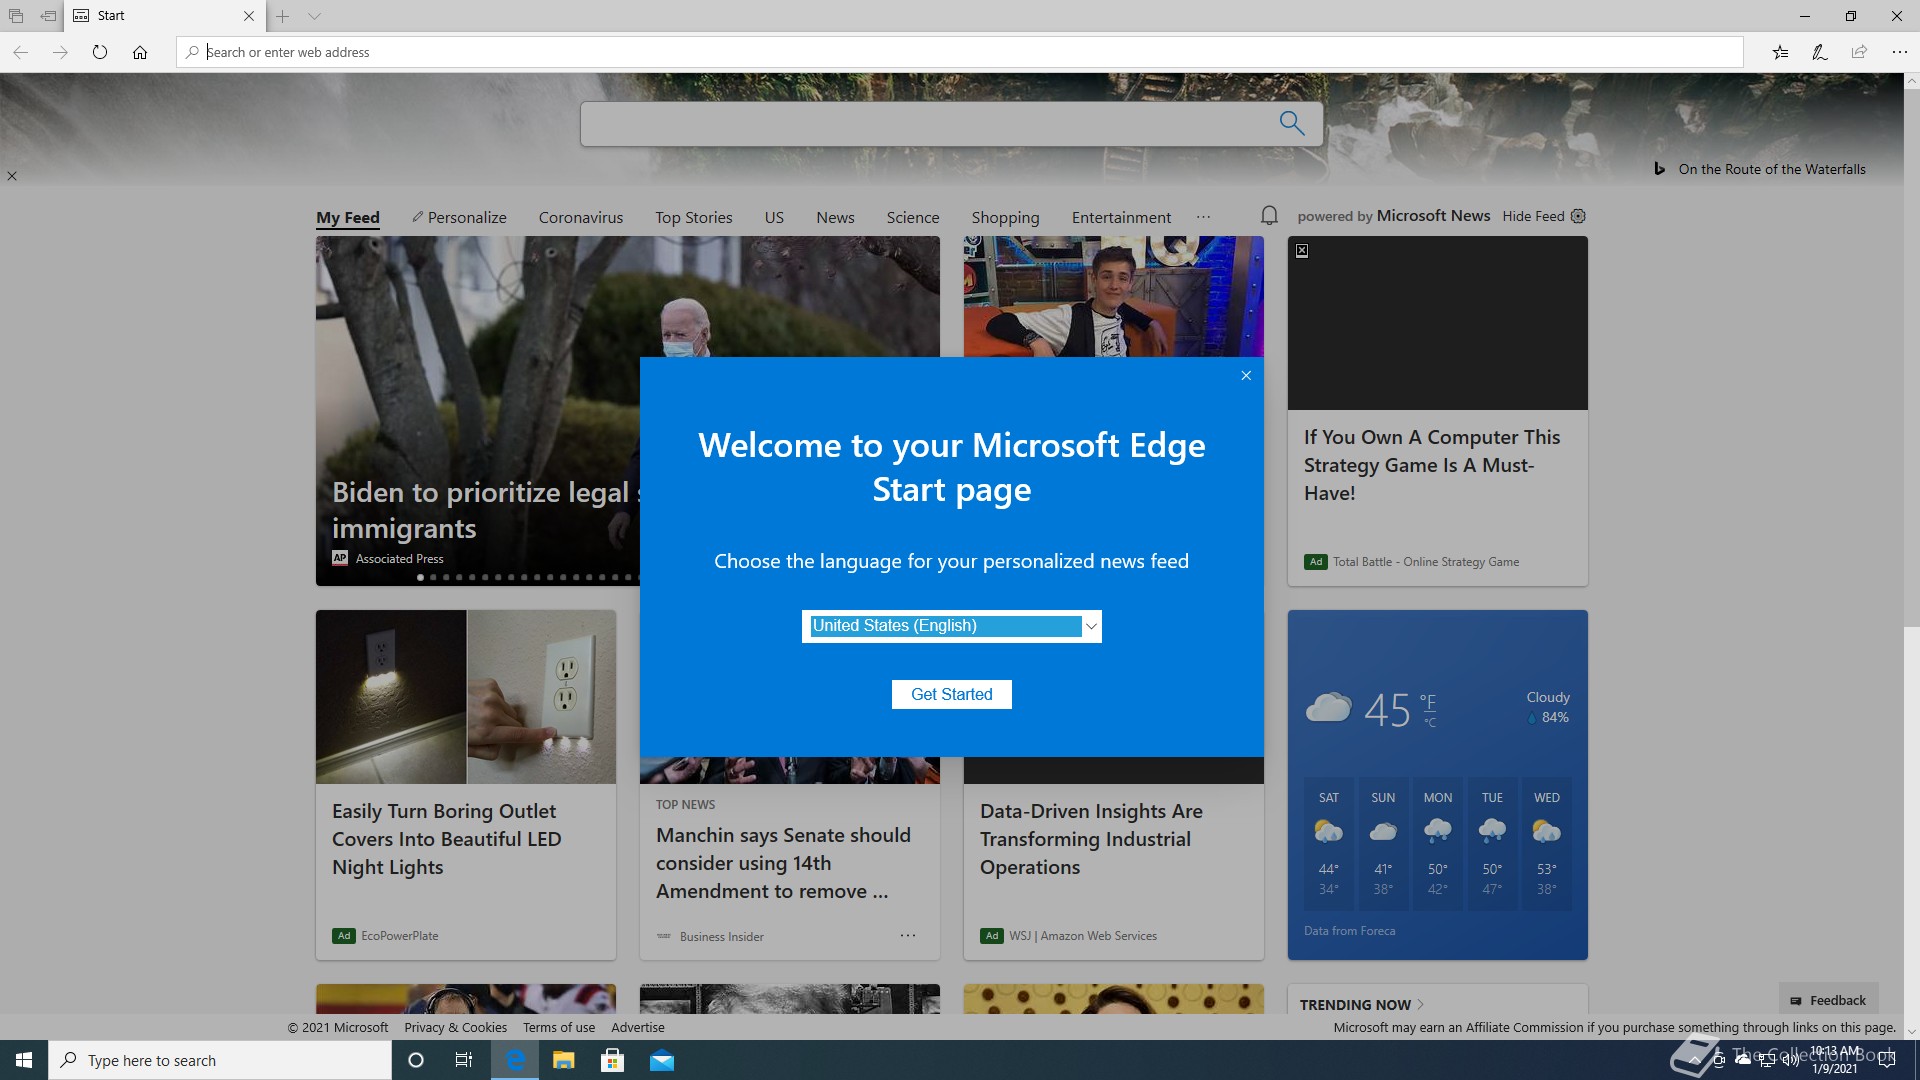Show tab previews chevron
The height and width of the screenshot is (1080, 1920).
[x=314, y=16]
